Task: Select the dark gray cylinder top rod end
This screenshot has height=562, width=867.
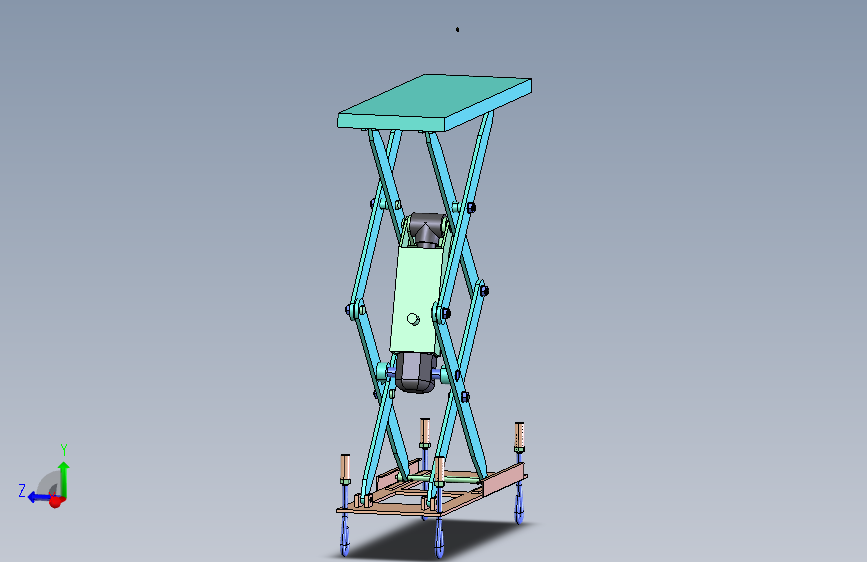Action: (427, 229)
